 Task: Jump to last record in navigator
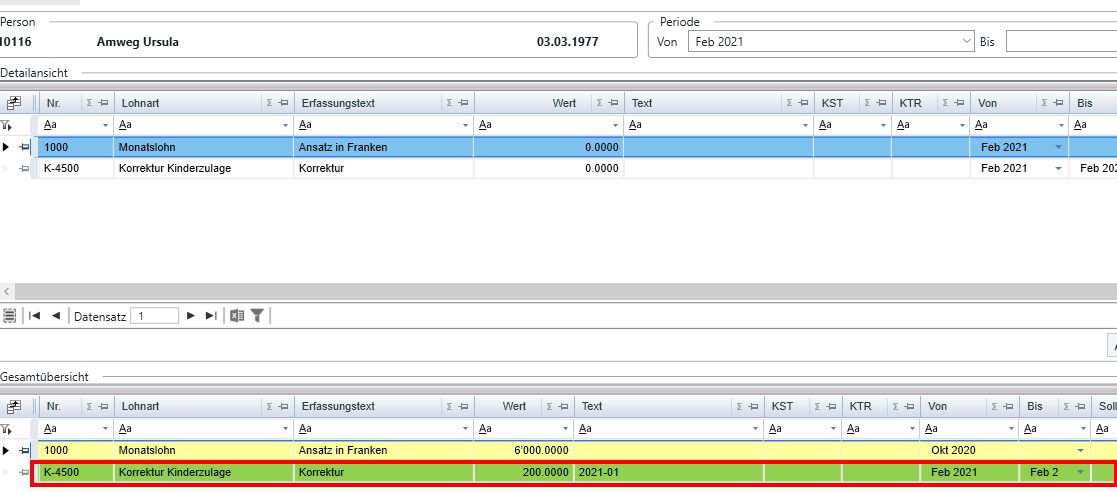tap(211, 316)
